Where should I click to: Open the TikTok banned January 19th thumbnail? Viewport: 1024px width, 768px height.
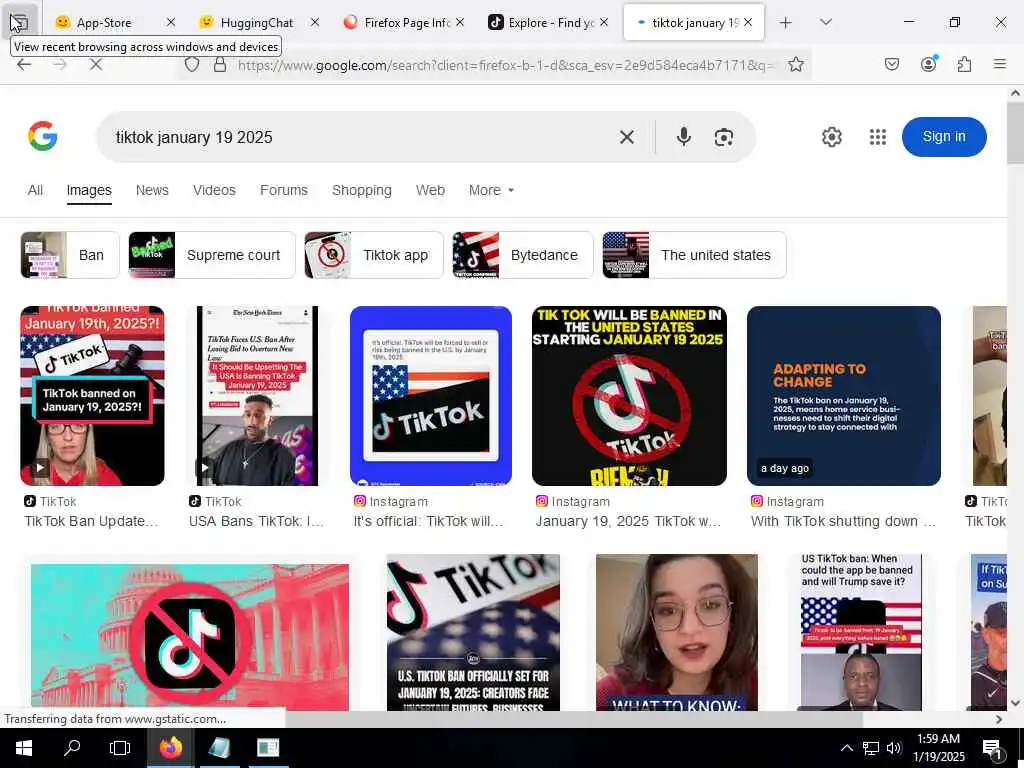pyautogui.click(x=92, y=396)
